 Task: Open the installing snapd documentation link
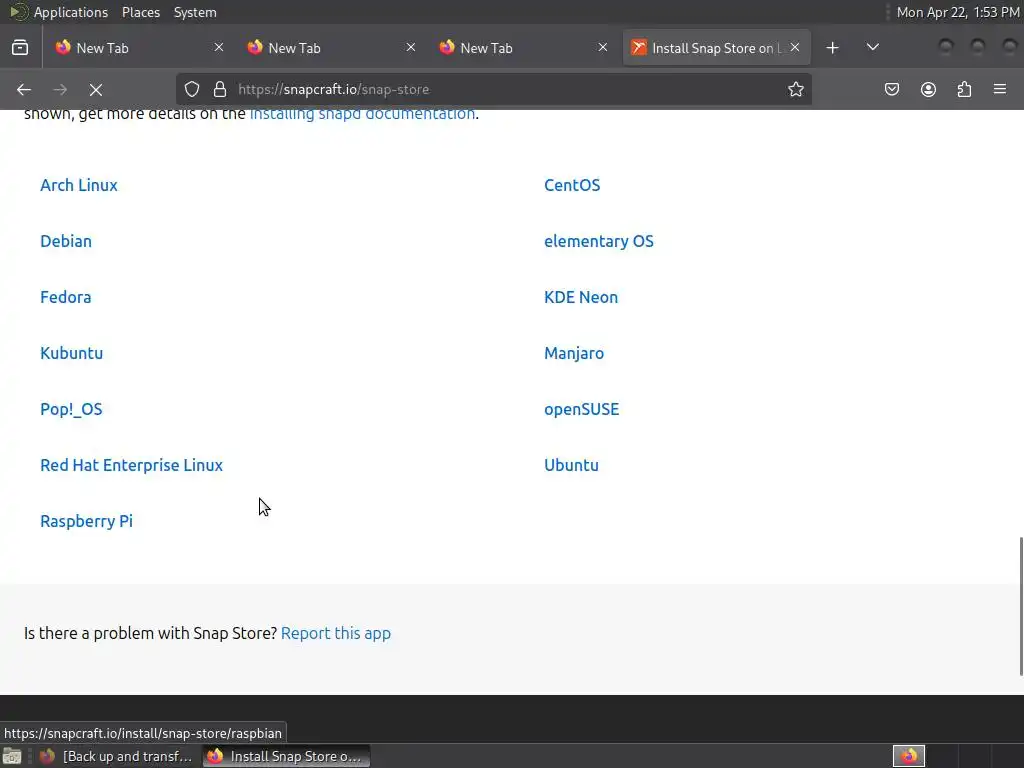point(362,114)
